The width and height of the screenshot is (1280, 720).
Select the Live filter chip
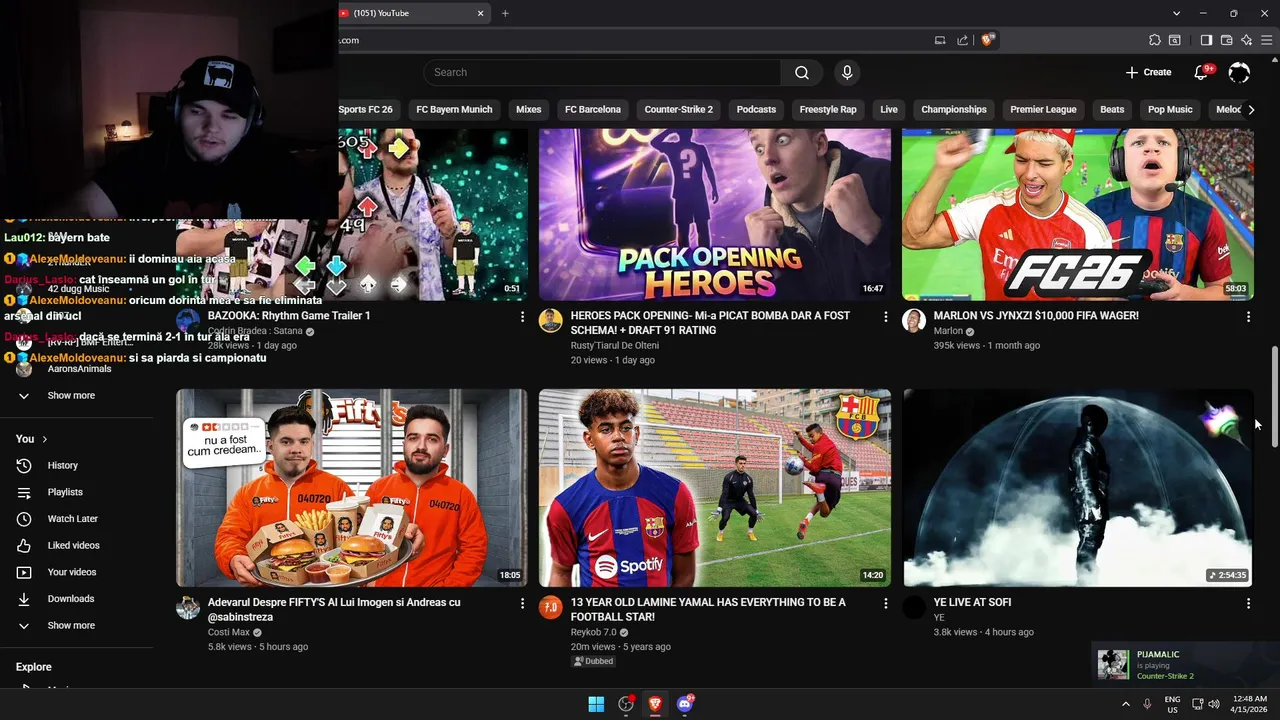tap(889, 109)
